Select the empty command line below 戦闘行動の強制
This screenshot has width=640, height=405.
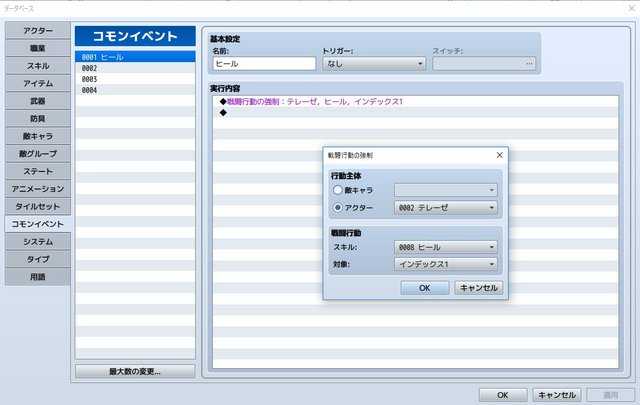point(415,112)
